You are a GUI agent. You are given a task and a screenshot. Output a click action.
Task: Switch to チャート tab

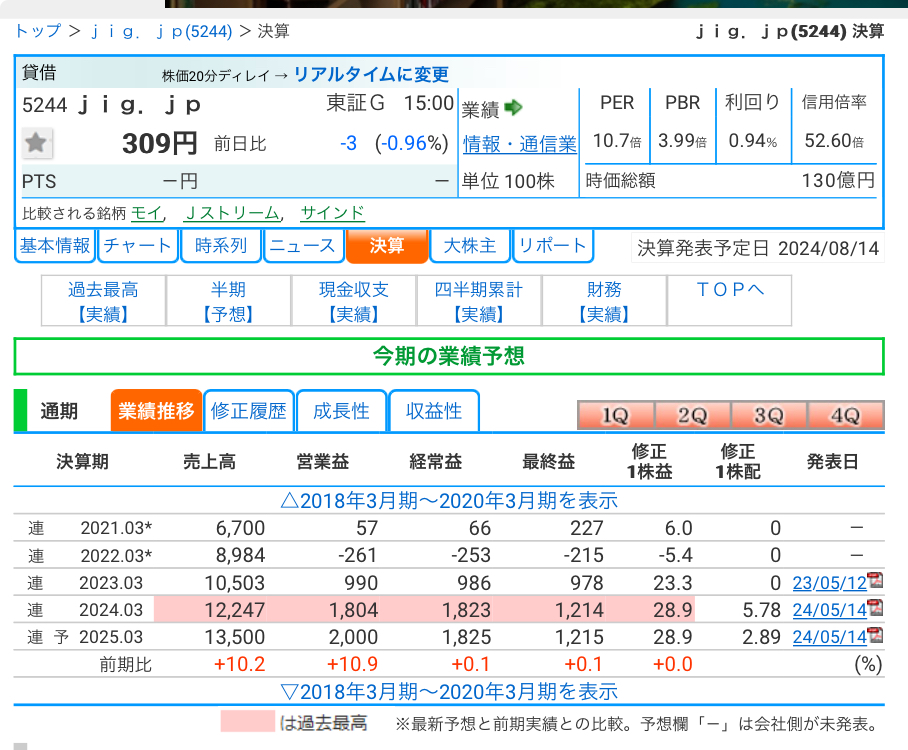tap(138, 246)
